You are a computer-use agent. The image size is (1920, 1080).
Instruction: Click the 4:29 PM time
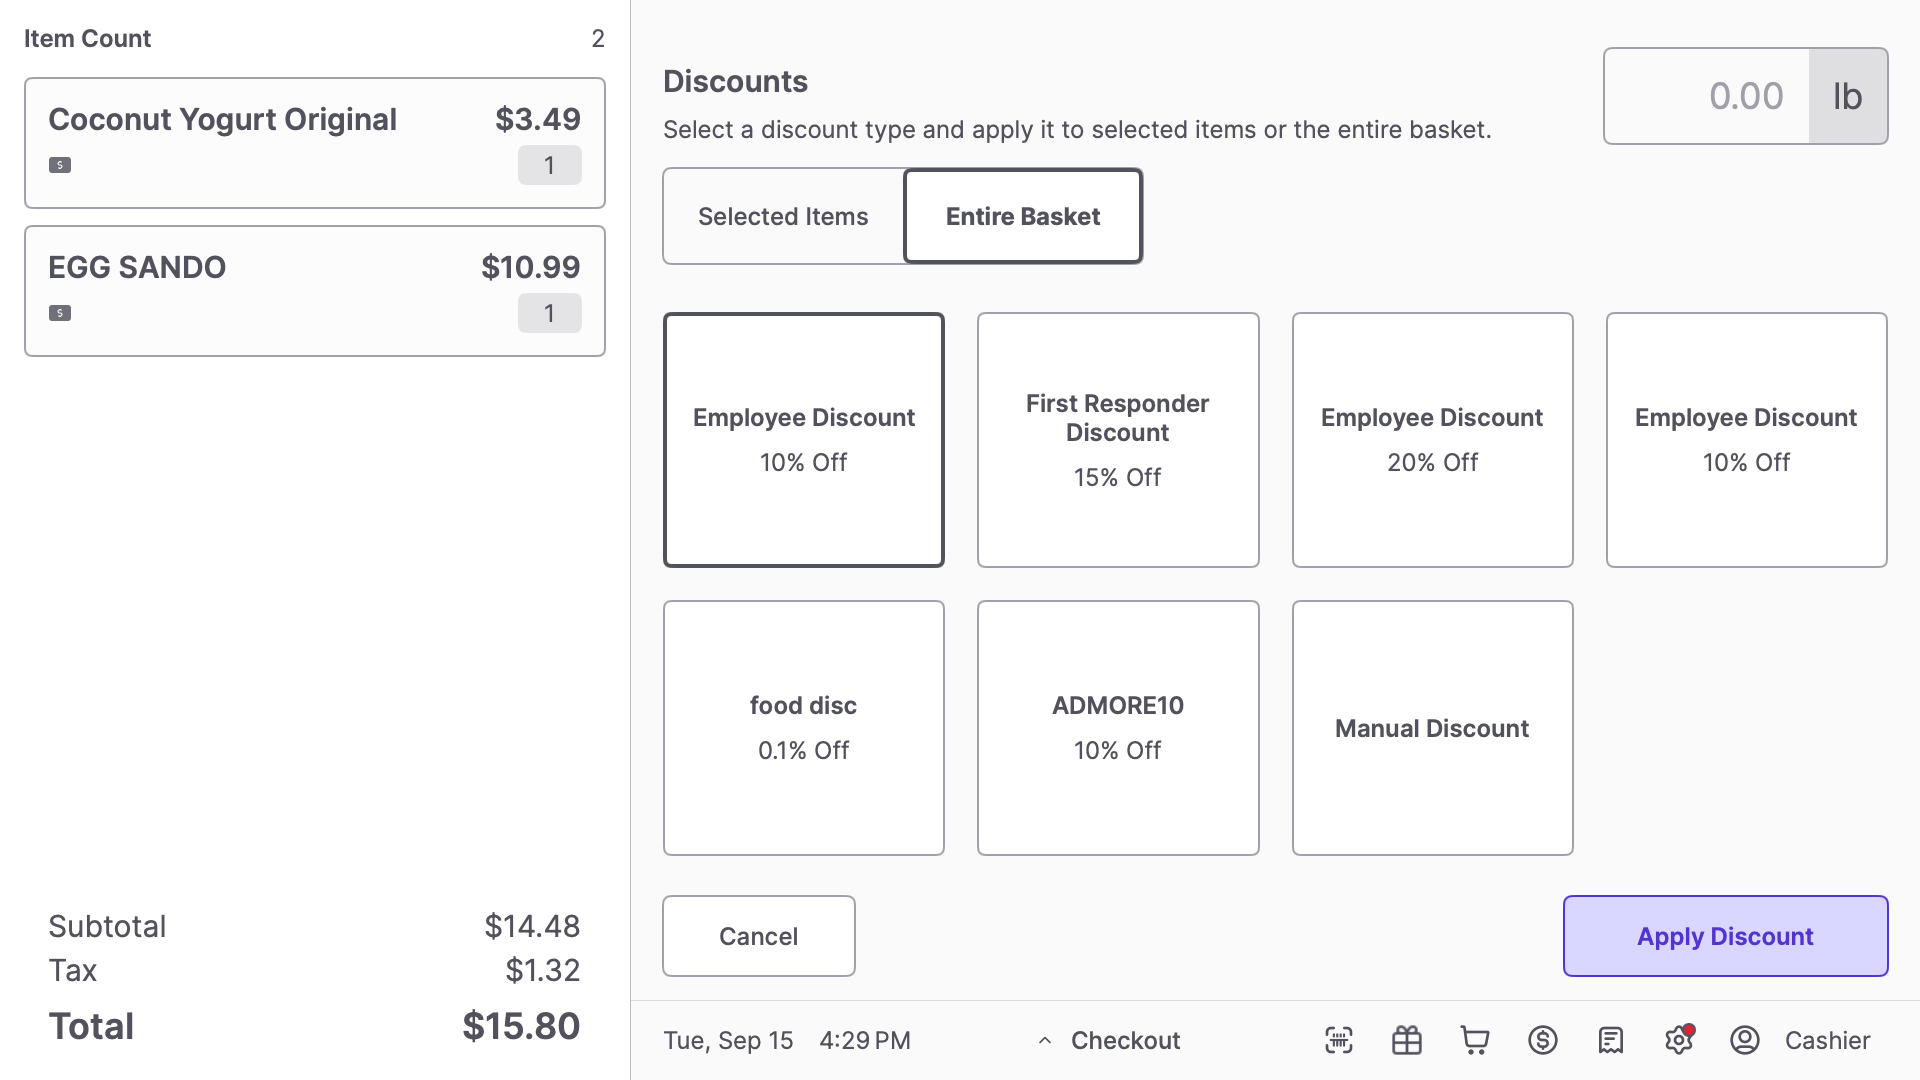coord(865,1040)
